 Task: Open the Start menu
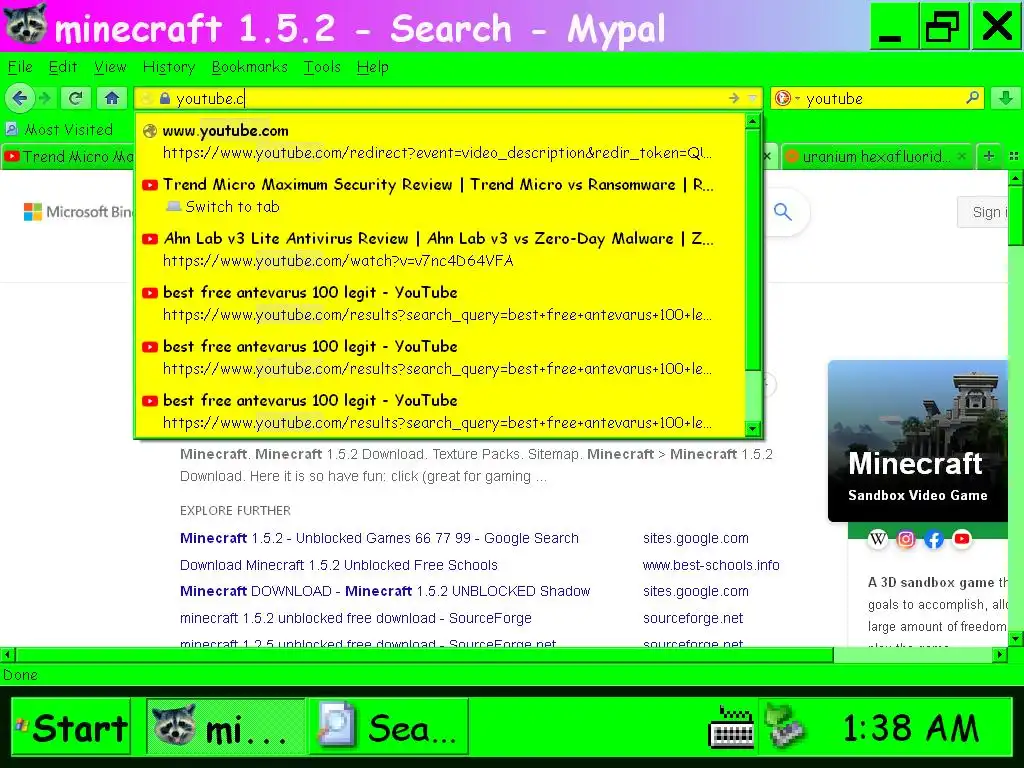click(71, 727)
